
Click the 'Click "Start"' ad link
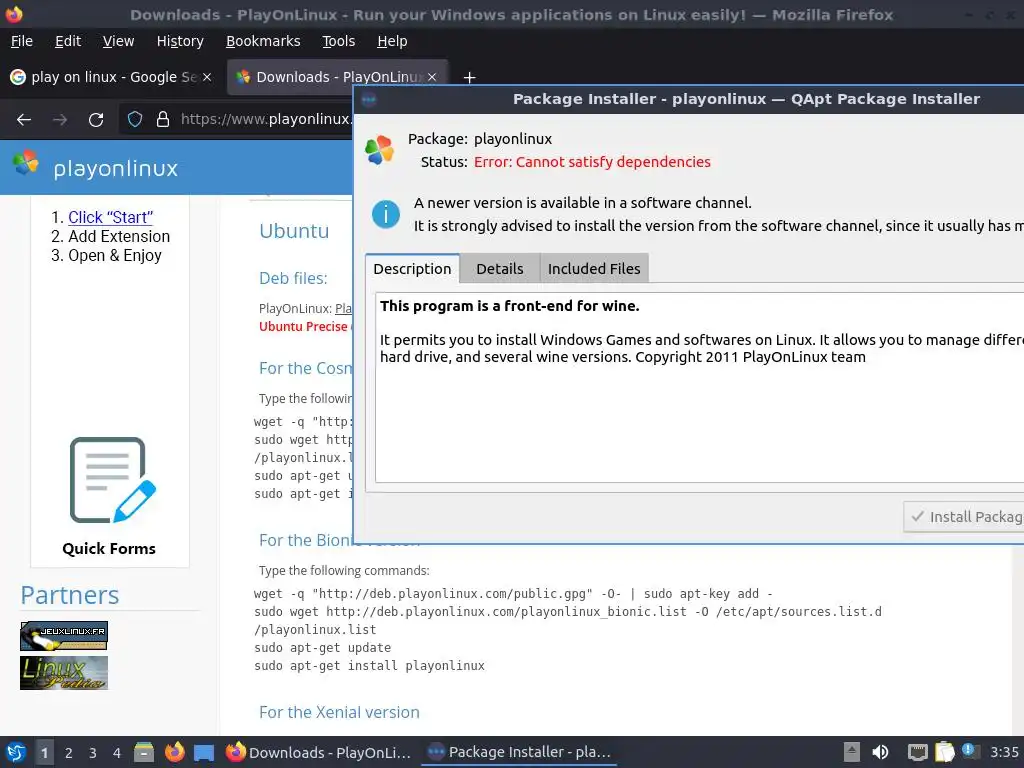pyautogui.click(x=110, y=217)
